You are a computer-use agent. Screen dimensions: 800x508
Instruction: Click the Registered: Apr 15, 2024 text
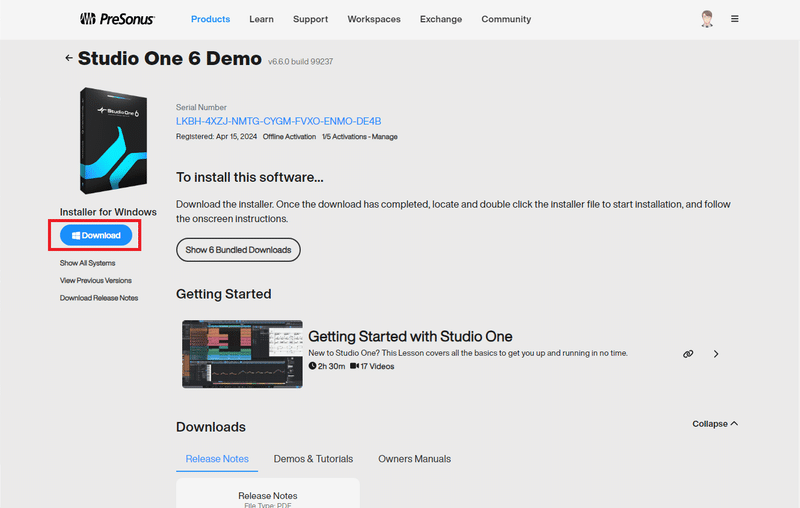tap(216, 137)
